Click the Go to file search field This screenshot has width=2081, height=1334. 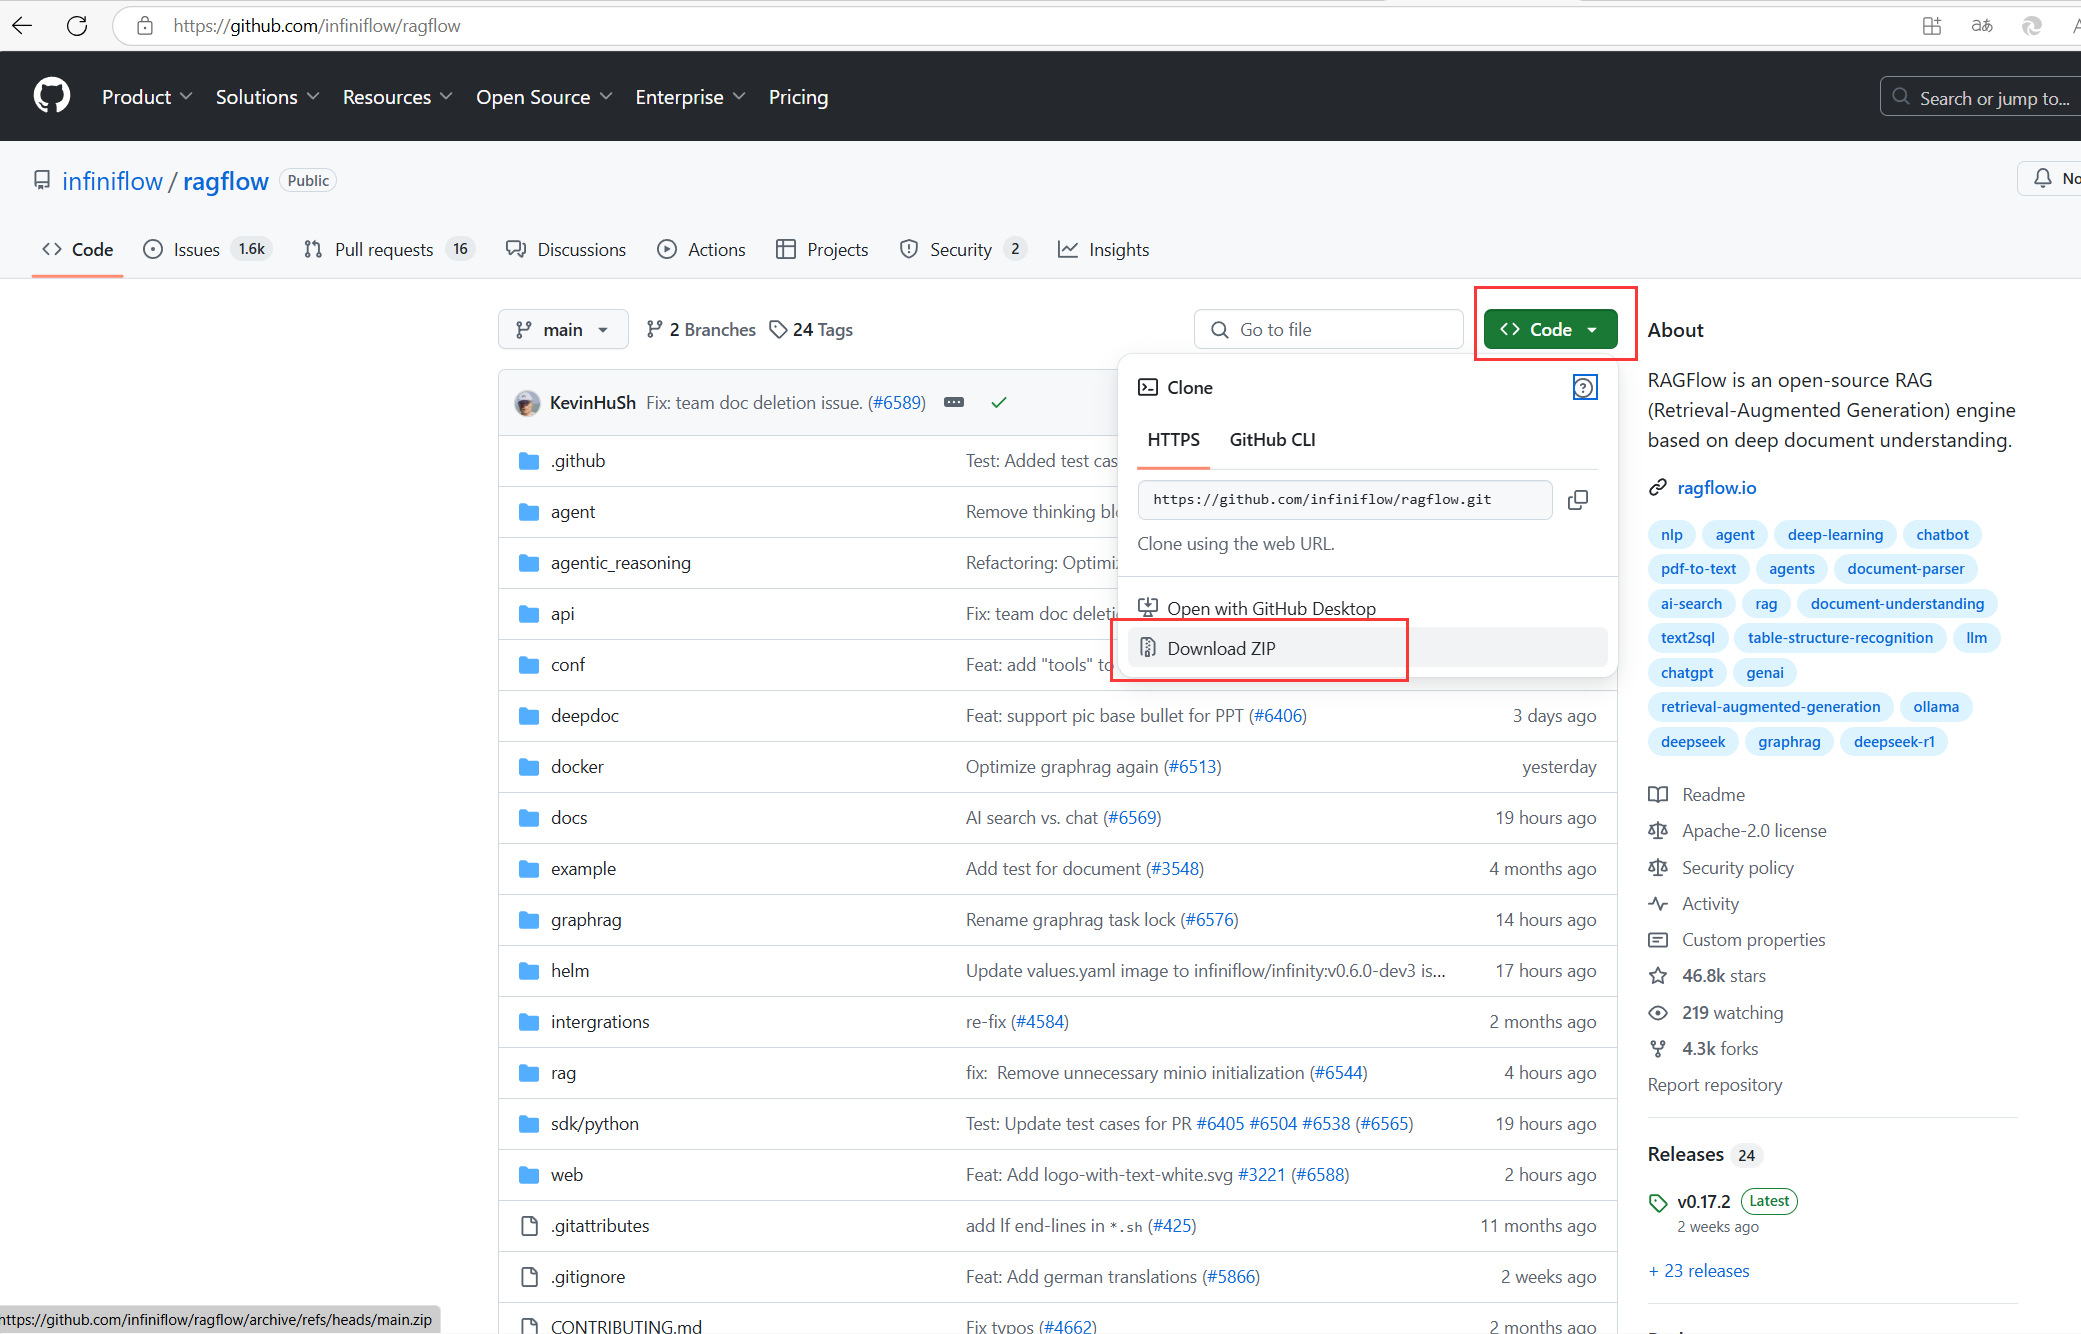1330,329
